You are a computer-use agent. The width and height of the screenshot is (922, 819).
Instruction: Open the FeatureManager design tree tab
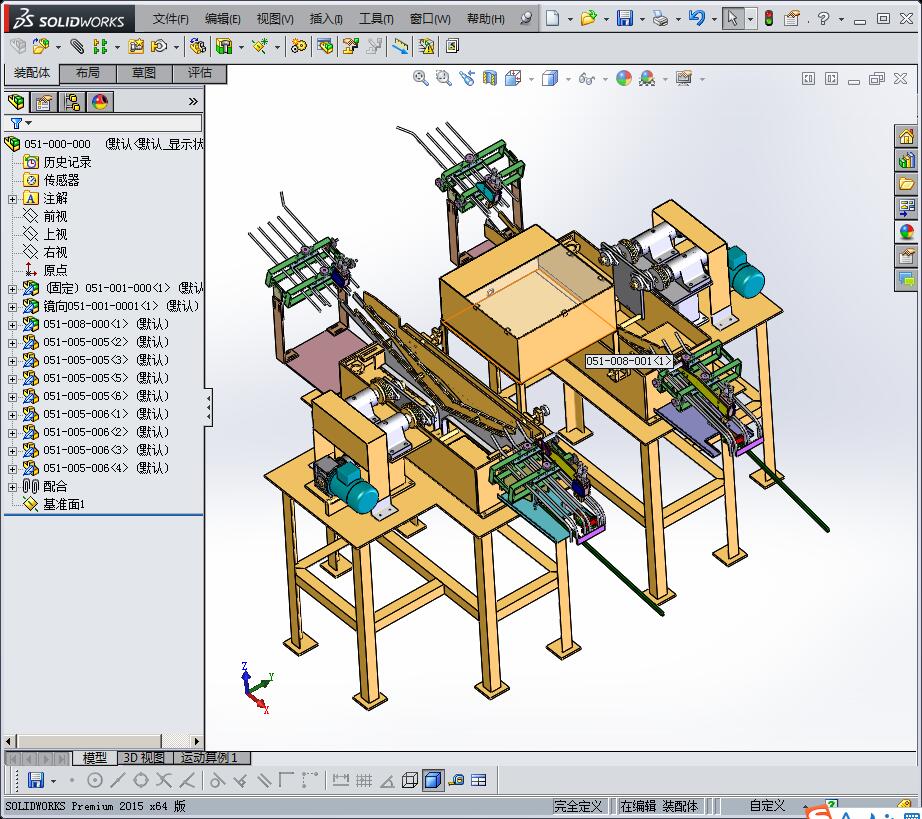tap(16, 101)
